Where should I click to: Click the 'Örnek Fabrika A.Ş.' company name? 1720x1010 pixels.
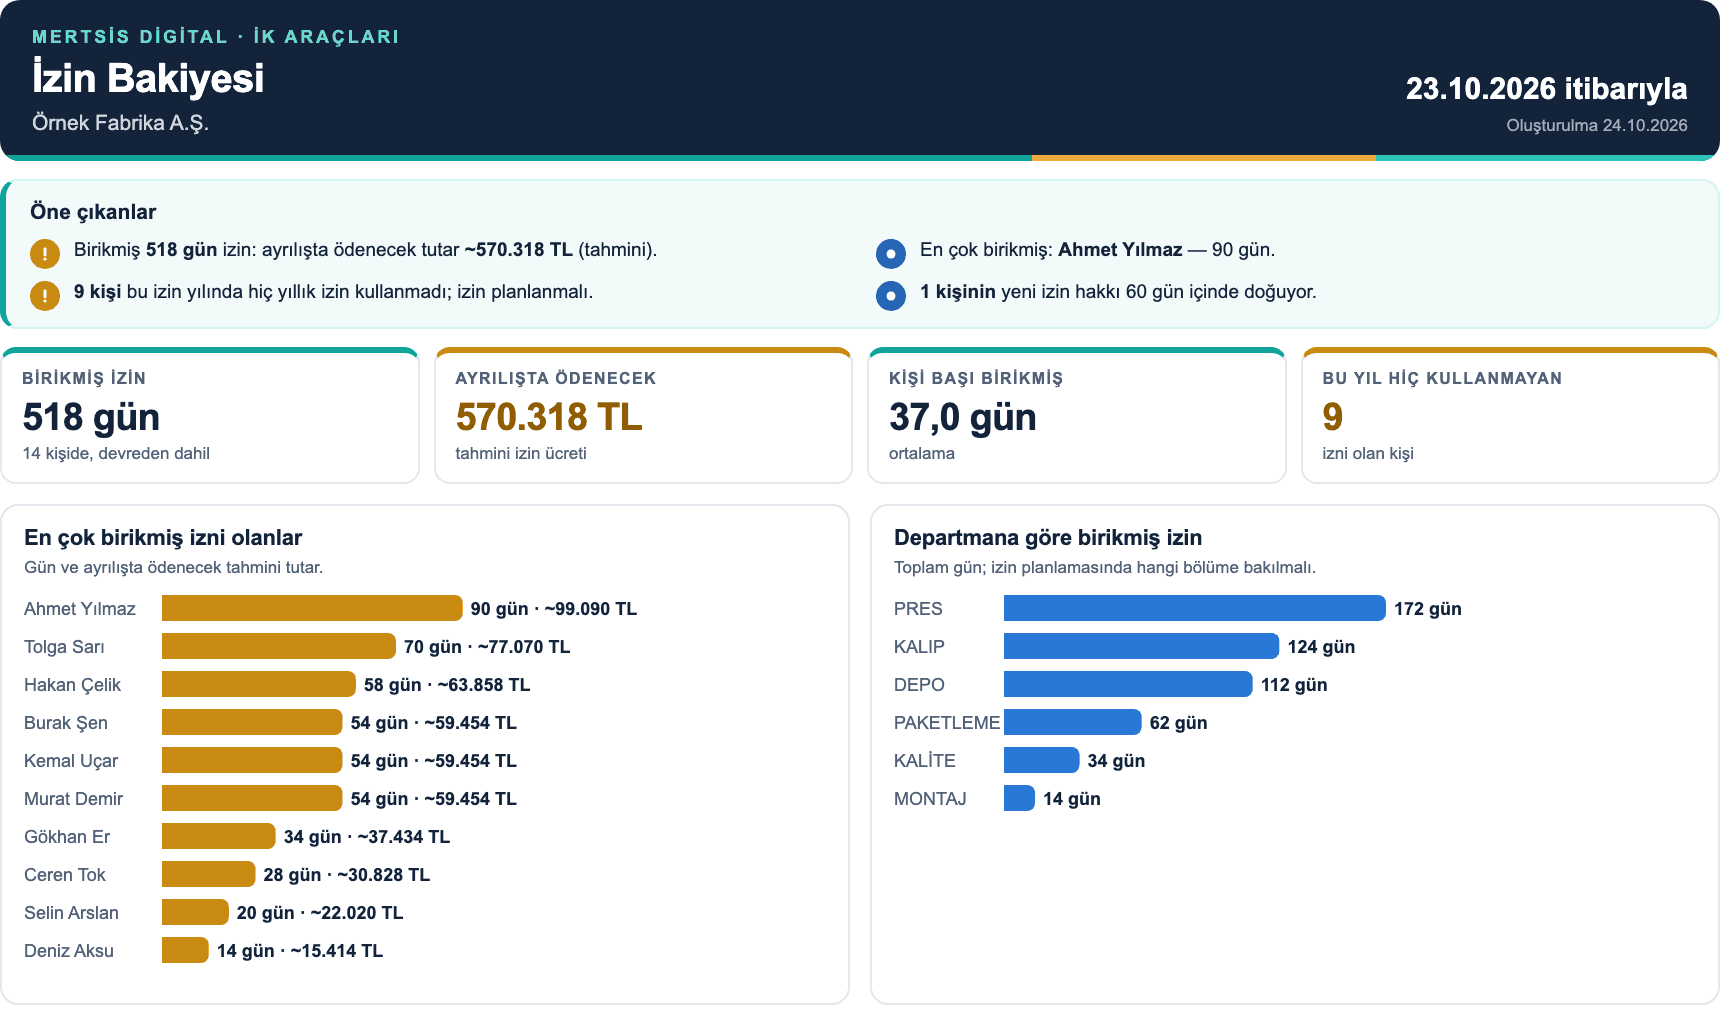click(x=120, y=123)
